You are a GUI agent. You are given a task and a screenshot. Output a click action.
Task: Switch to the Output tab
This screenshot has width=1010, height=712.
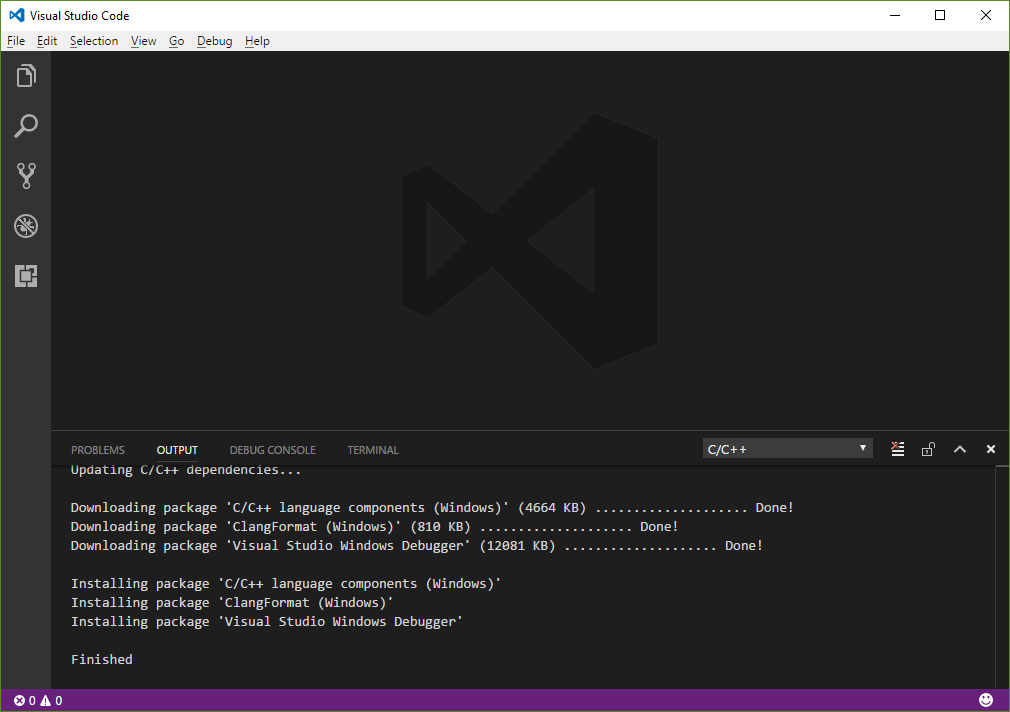[177, 450]
